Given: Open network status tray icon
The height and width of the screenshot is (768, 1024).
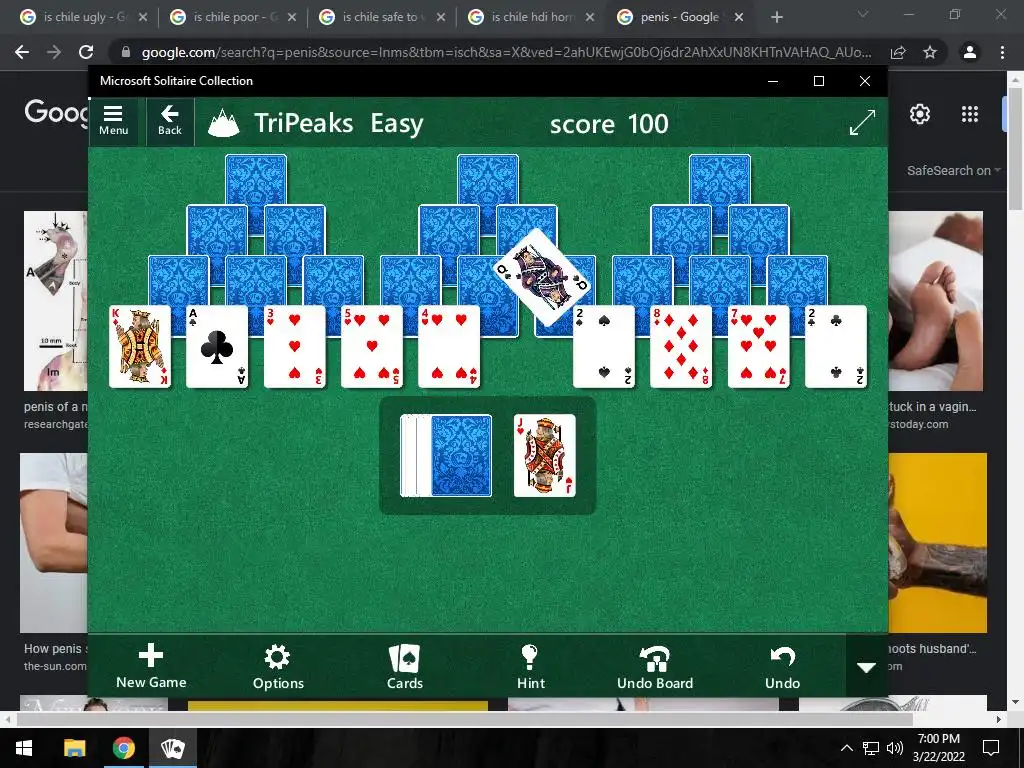Looking at the screenshot, I should click(x=871, y=748).
